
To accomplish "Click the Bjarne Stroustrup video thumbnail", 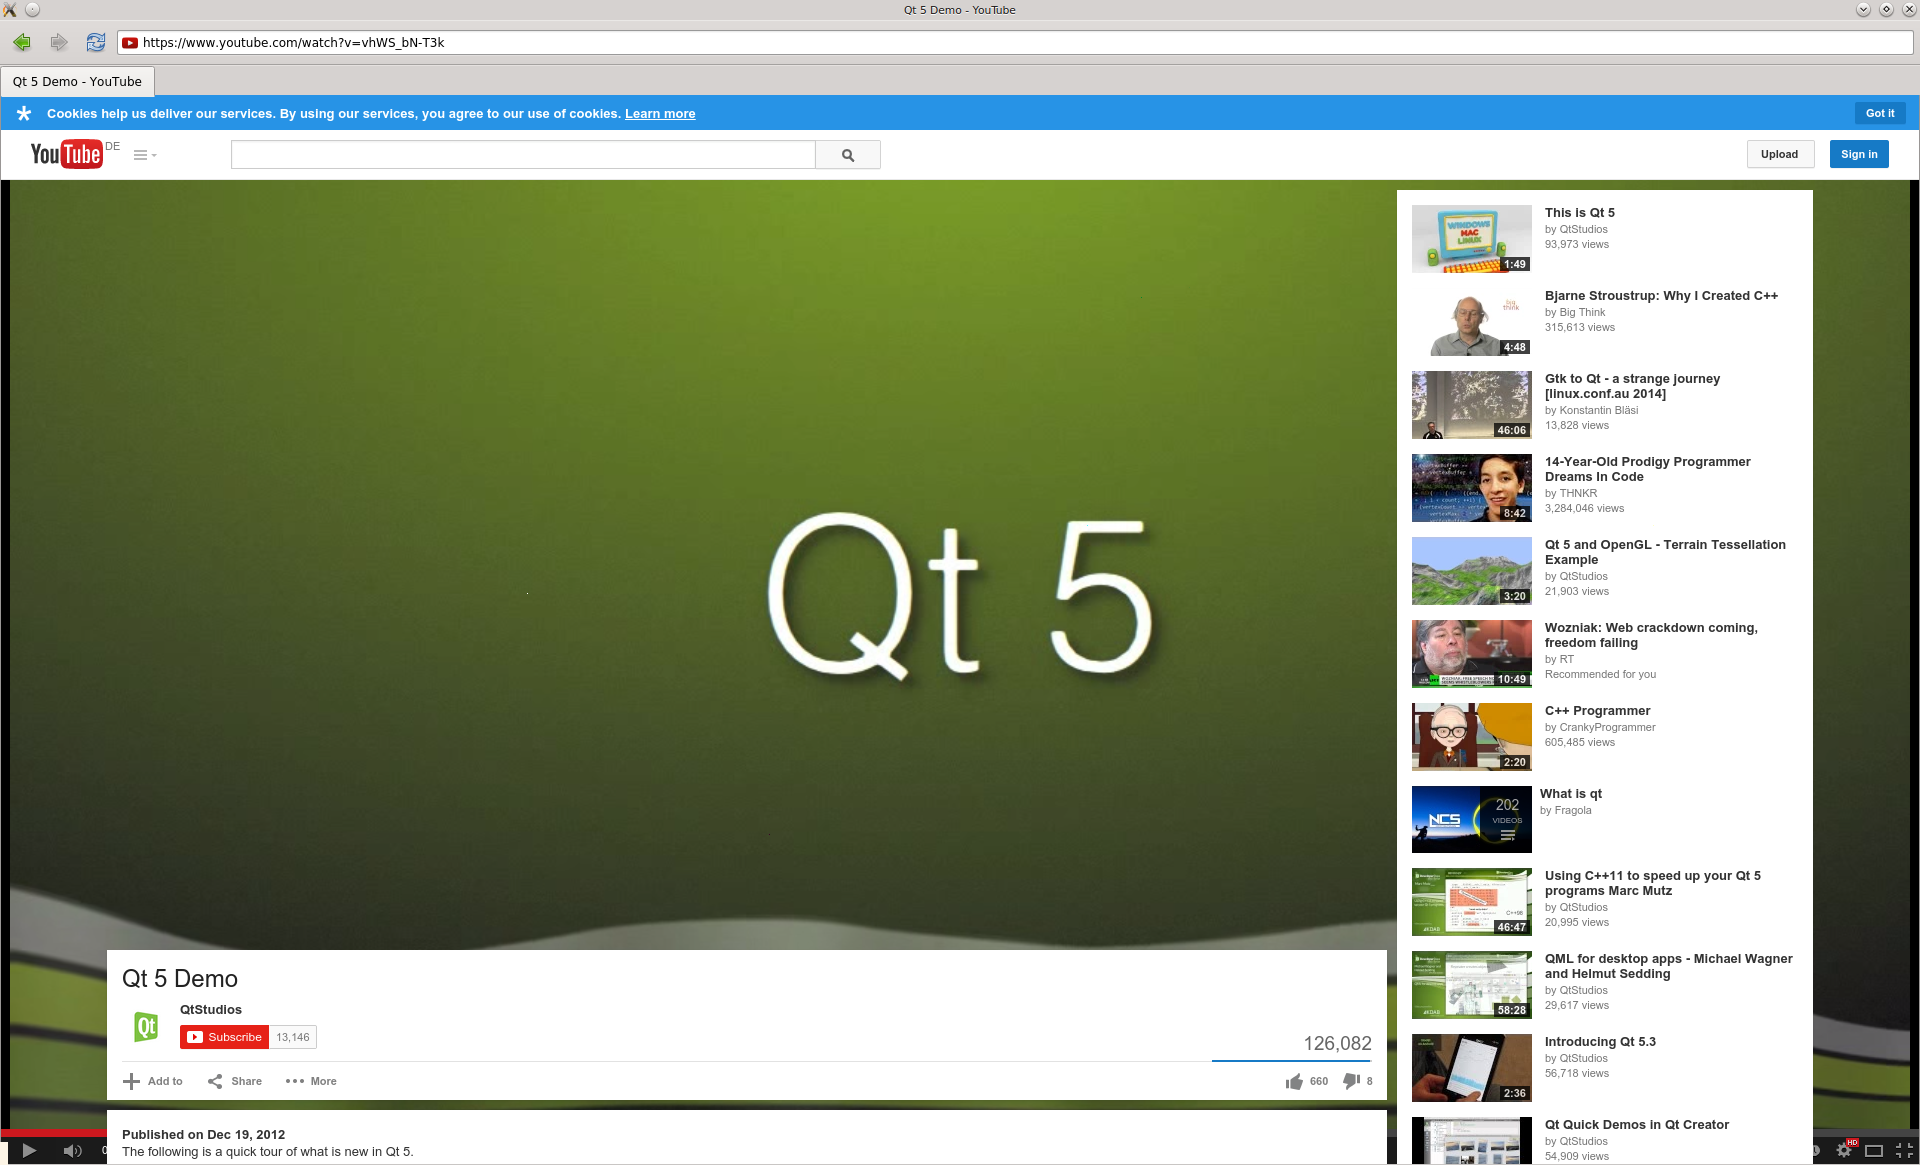I will (1471, 322).
